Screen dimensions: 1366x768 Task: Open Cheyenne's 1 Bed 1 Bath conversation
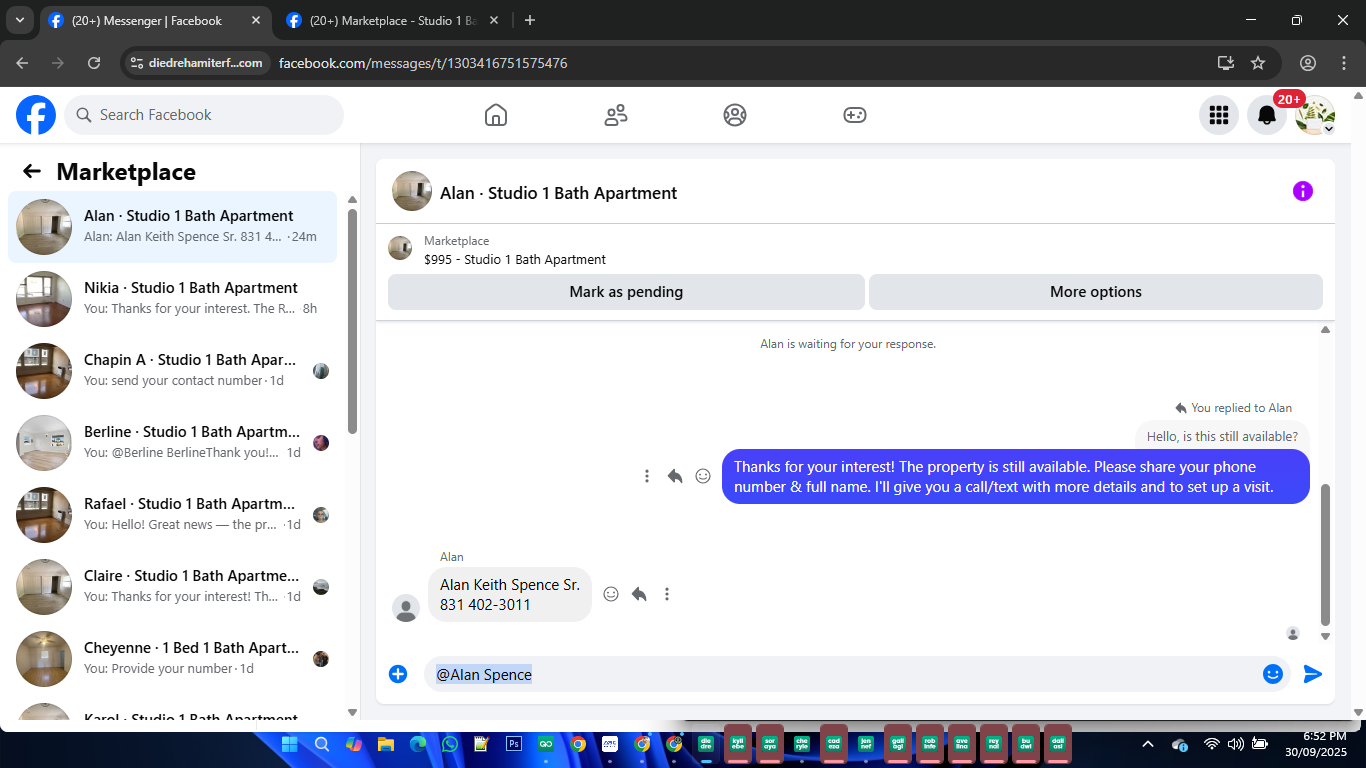(x=172, y=659)
